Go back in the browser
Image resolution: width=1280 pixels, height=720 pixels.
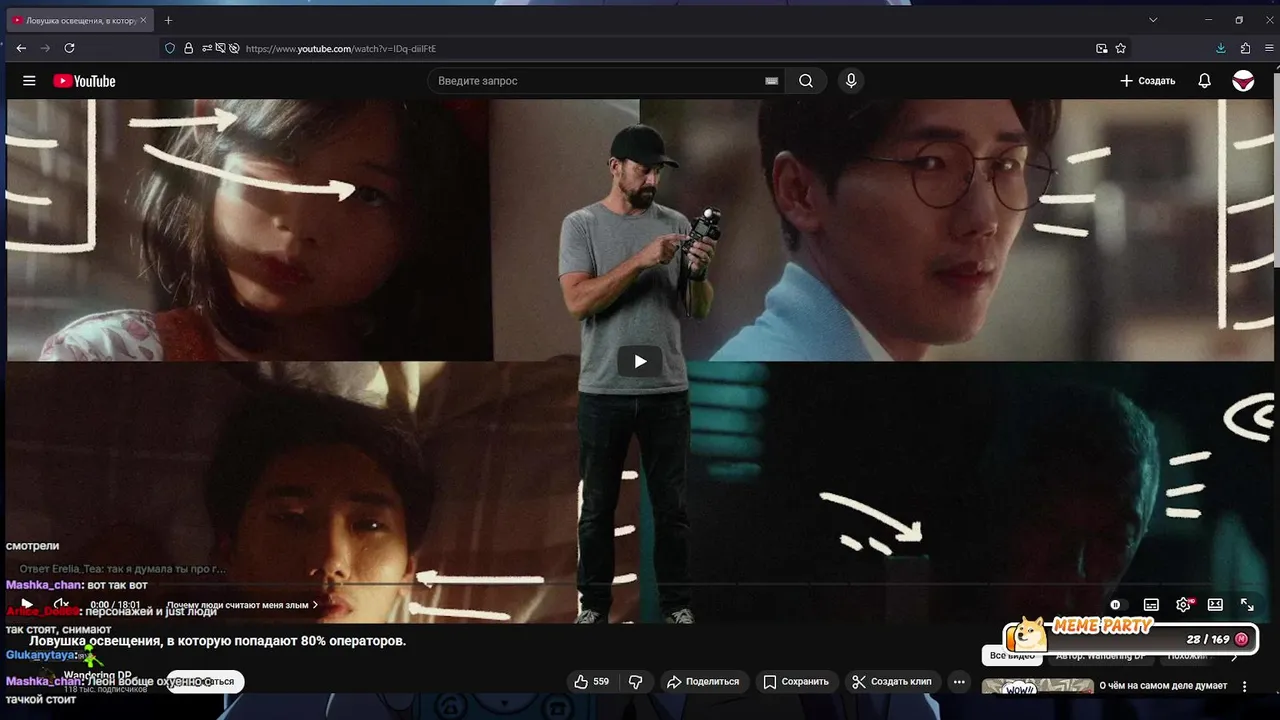click(x=21, y=48)
